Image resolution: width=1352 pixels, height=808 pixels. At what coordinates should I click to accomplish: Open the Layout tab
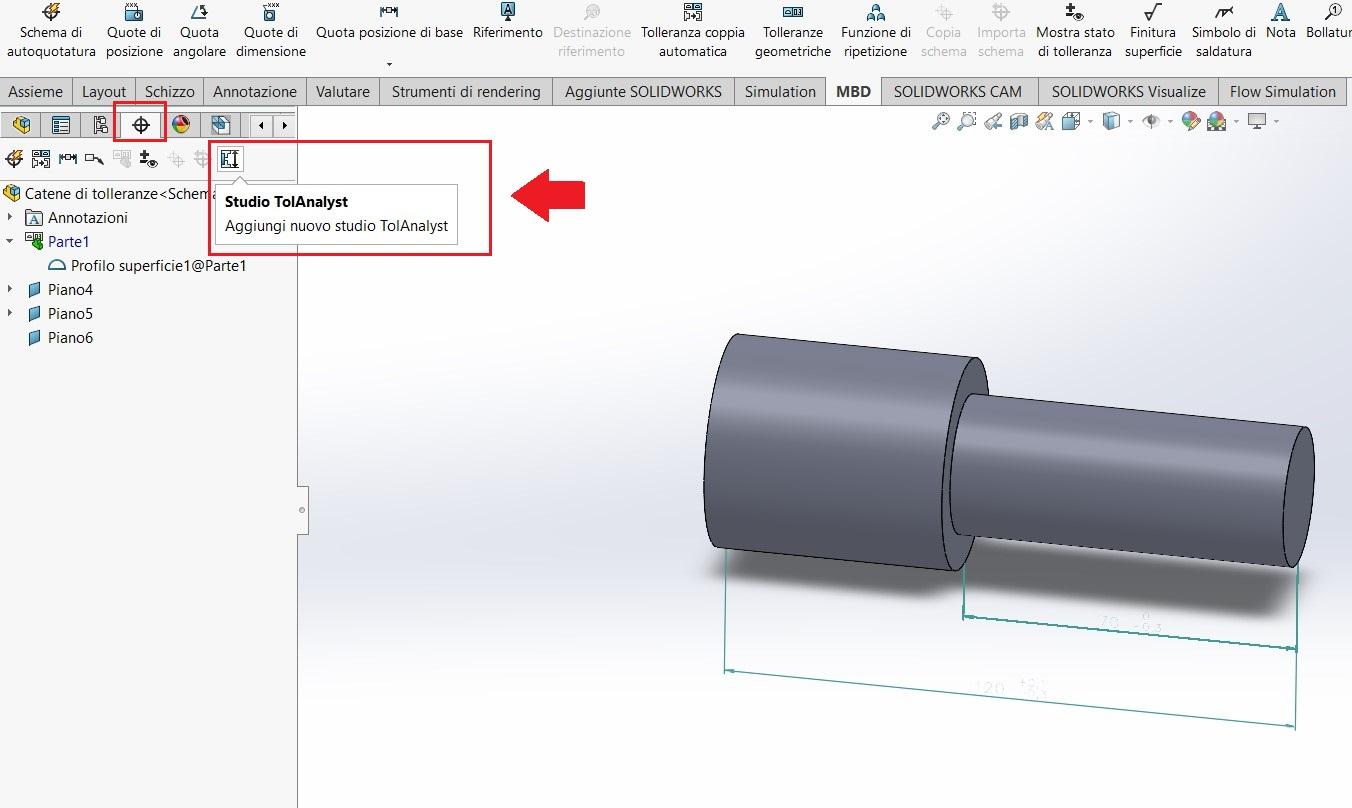pyautogui.click(x=104, y=91)
